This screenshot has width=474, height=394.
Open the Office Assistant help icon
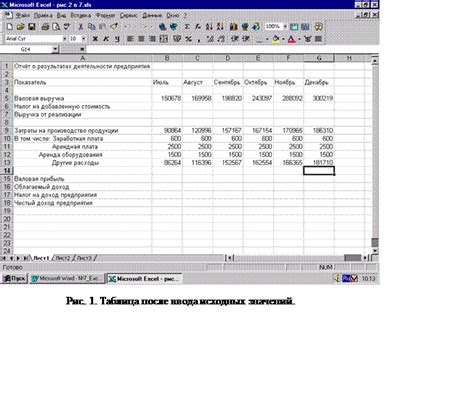[x=318, y=27]
